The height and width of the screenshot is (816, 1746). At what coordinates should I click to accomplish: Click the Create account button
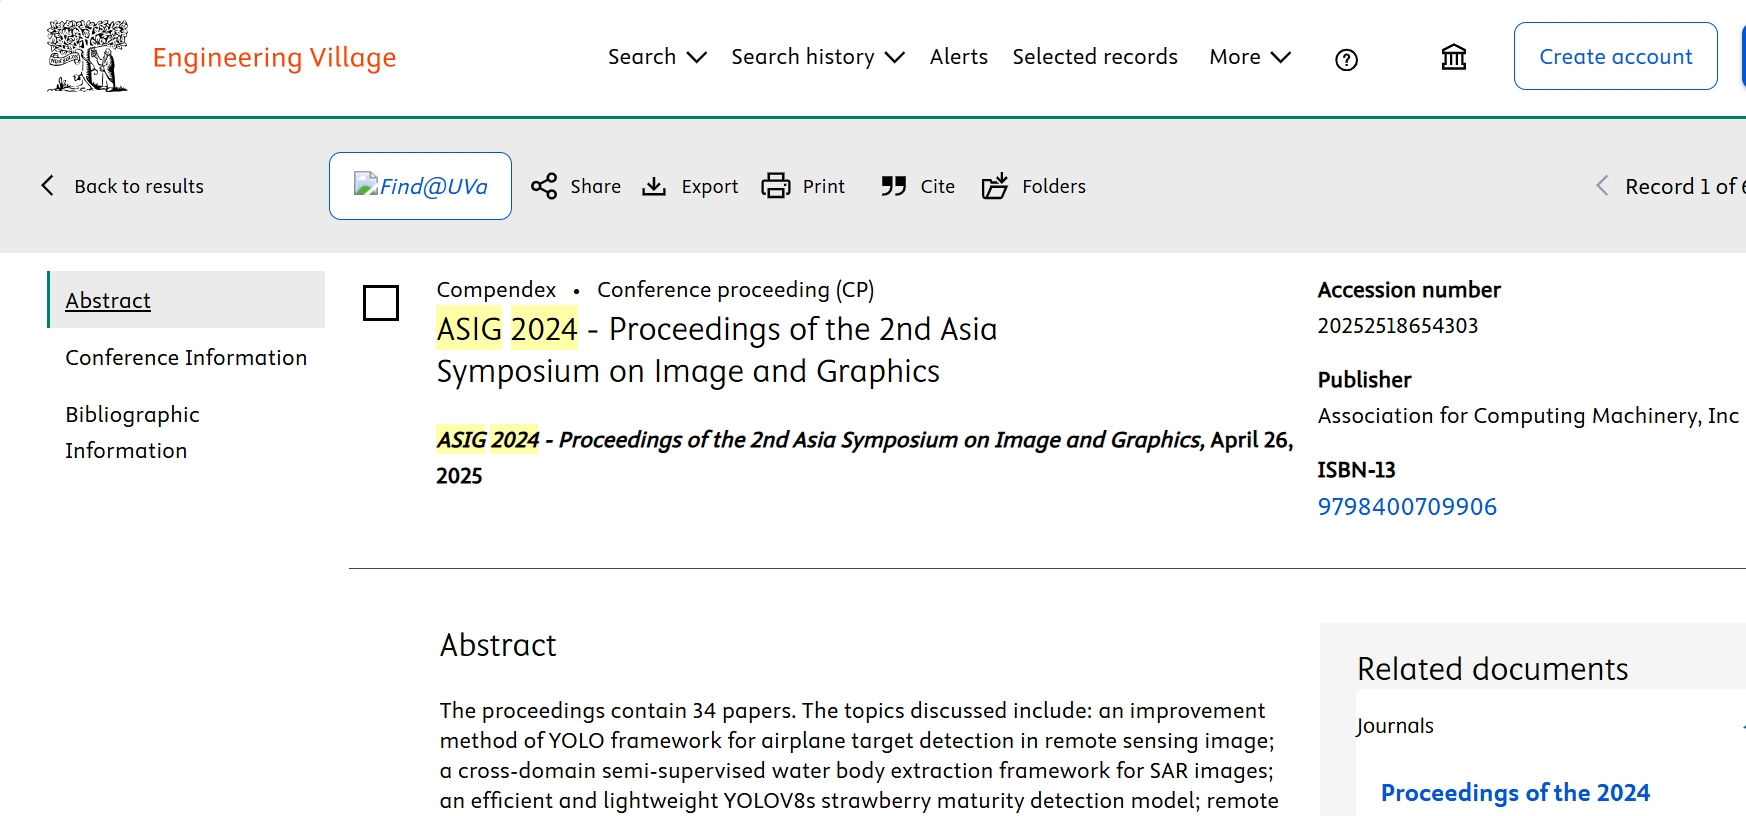[1616, 56]
